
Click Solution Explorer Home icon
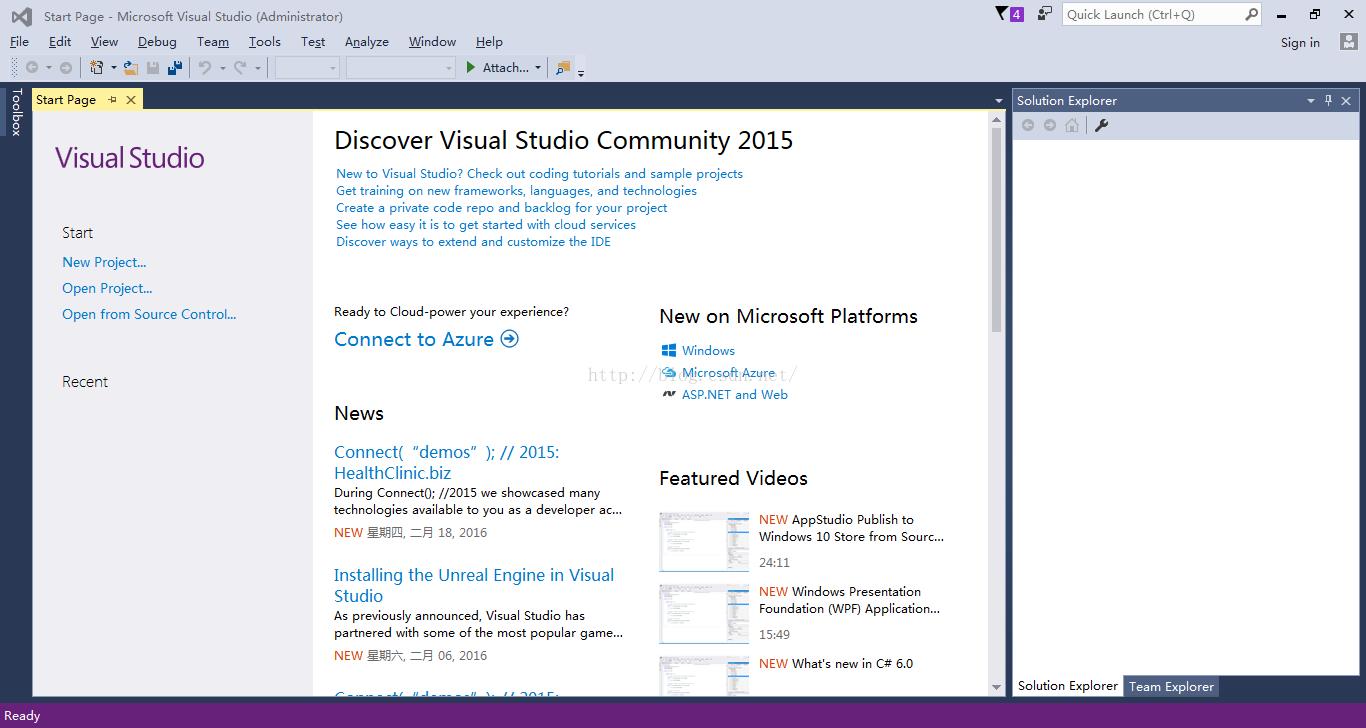coord(1072,125)
